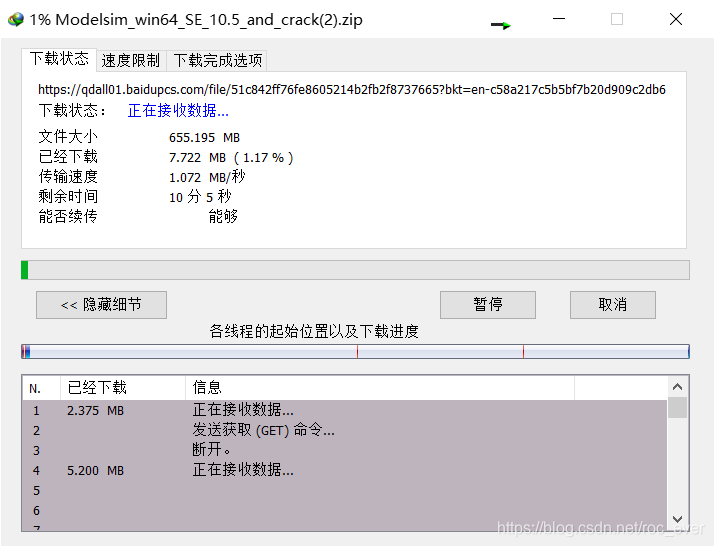Click the baidupcs download URL text
The image size is (715, 547).
352,89
